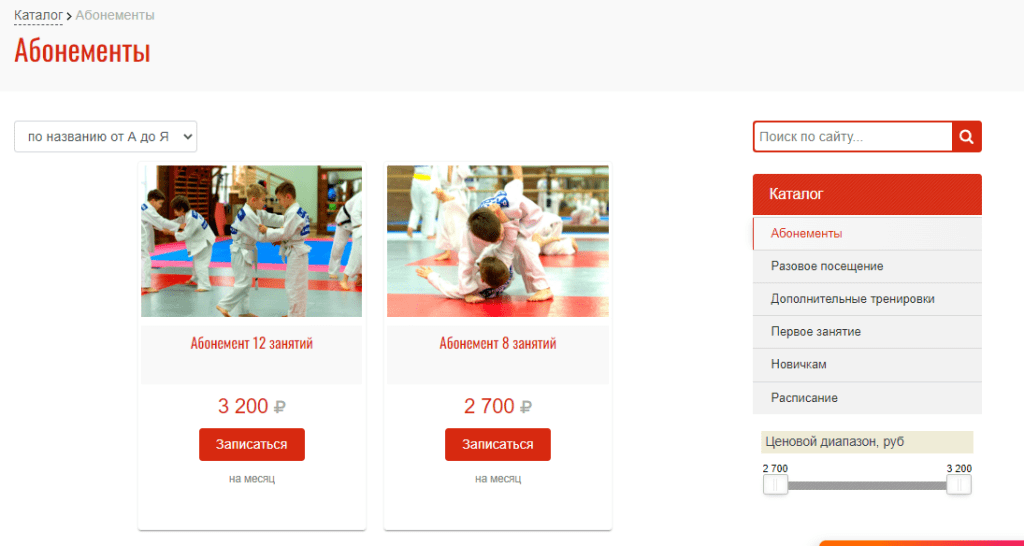The width and height of the screenshot is (1024, 546).
Task: Click the minimum price slider handle
Action: pyautogui.click(x=775, y=485)
